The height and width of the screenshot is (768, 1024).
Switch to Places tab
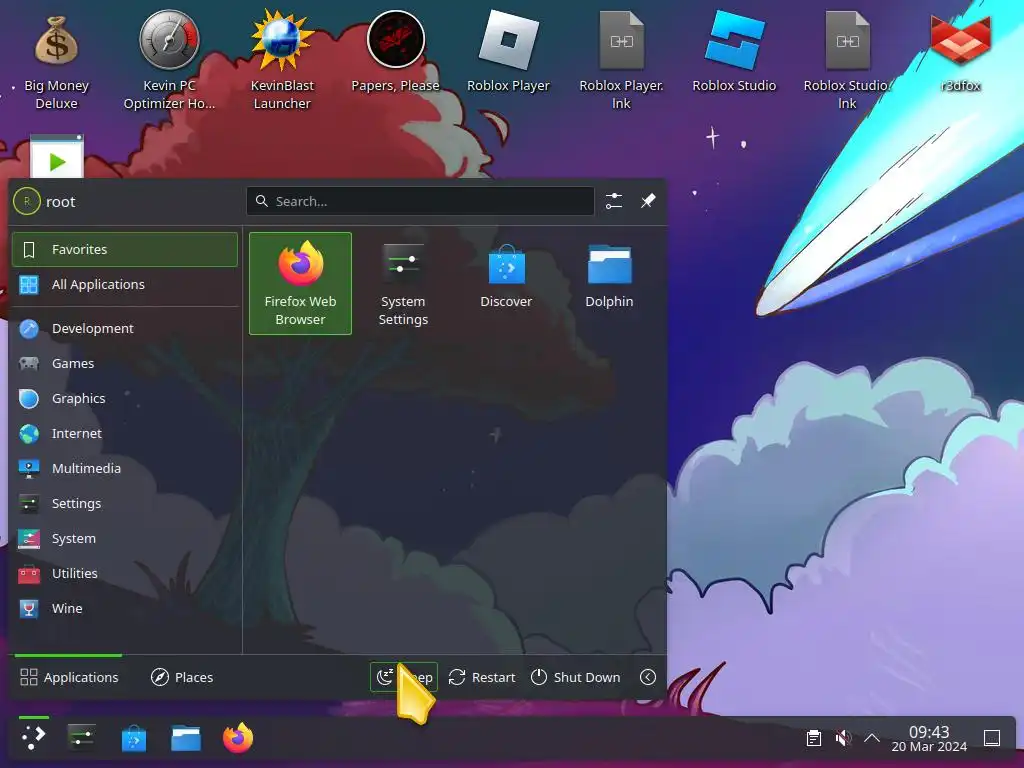tap(182, 677)
